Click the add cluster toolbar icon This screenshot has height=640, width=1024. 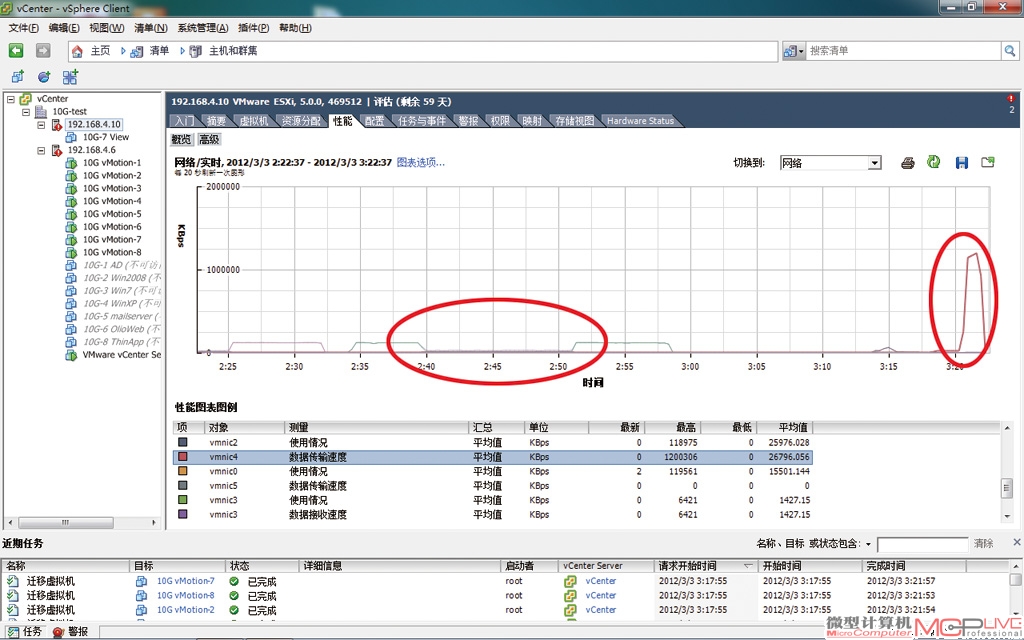click(70, 77)
